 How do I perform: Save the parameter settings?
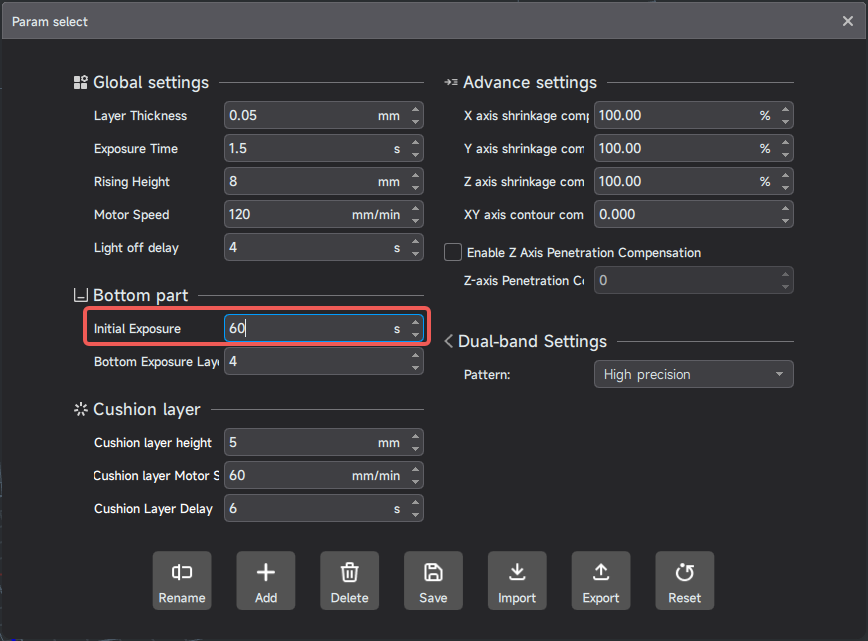tap(433, 580)
